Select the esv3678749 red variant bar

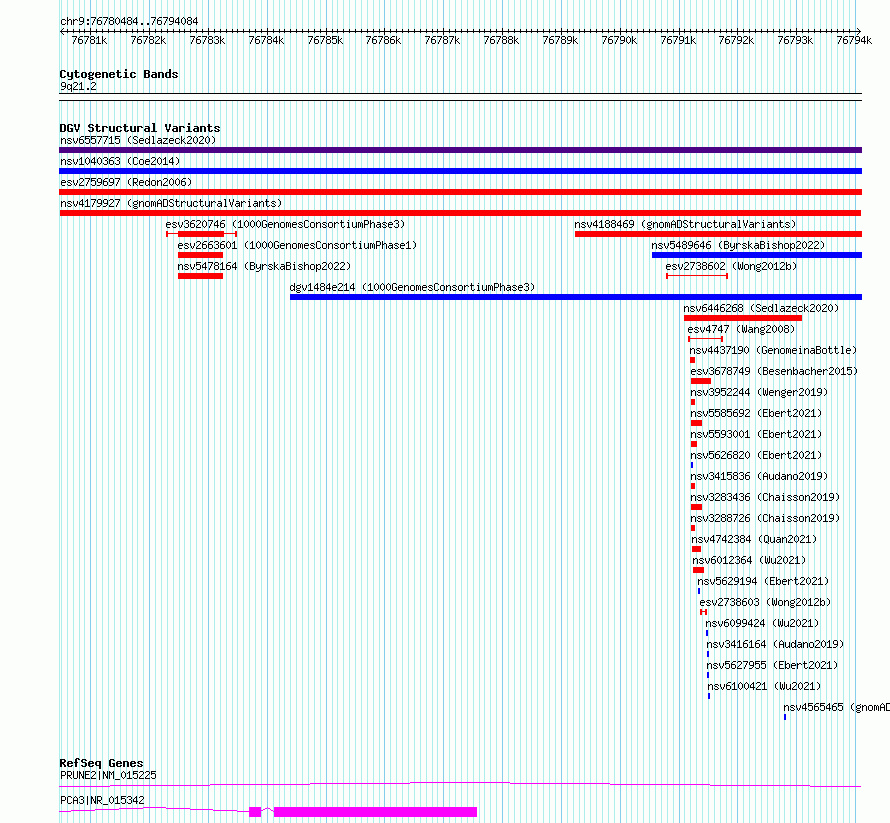pyautogui.click(x=701, y=381)
